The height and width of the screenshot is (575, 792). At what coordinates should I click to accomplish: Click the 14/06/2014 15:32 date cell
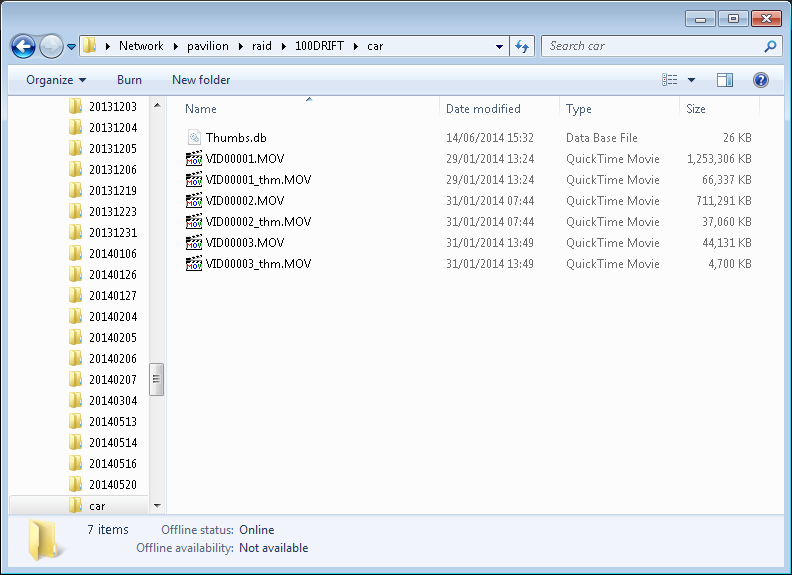coord(489,137)
